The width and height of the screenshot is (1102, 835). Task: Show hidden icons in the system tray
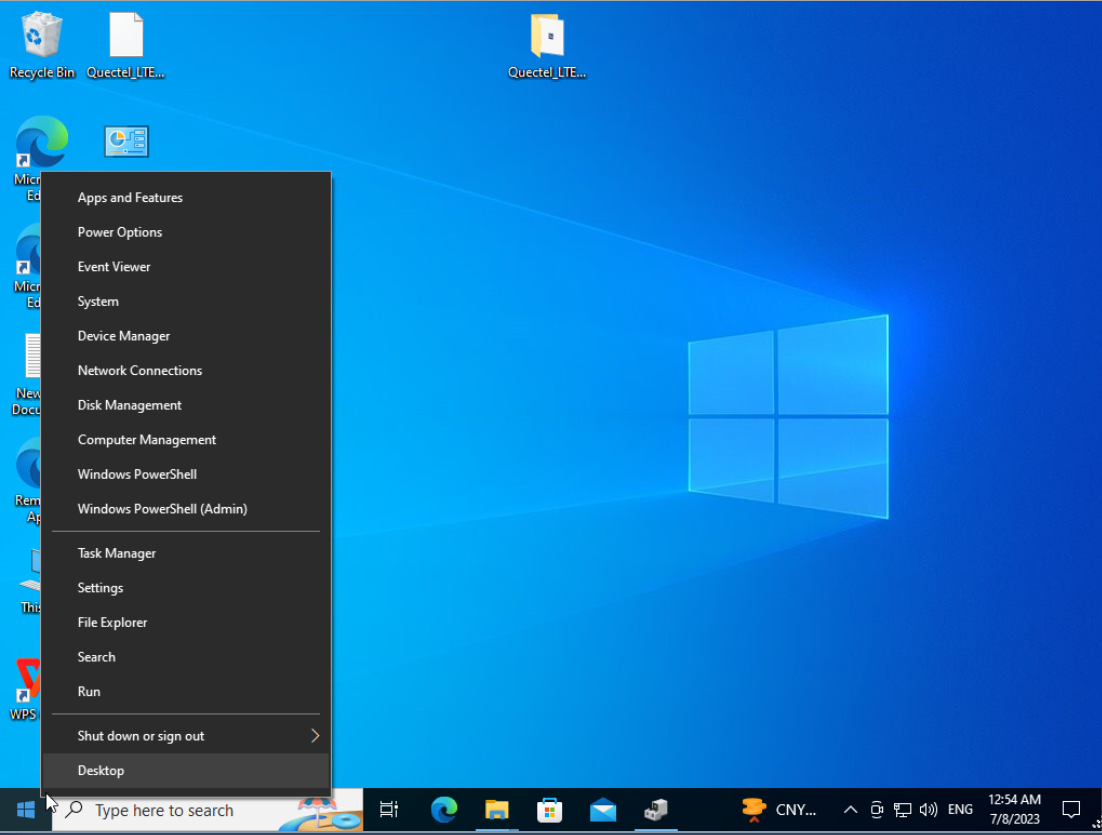(849, 810)
